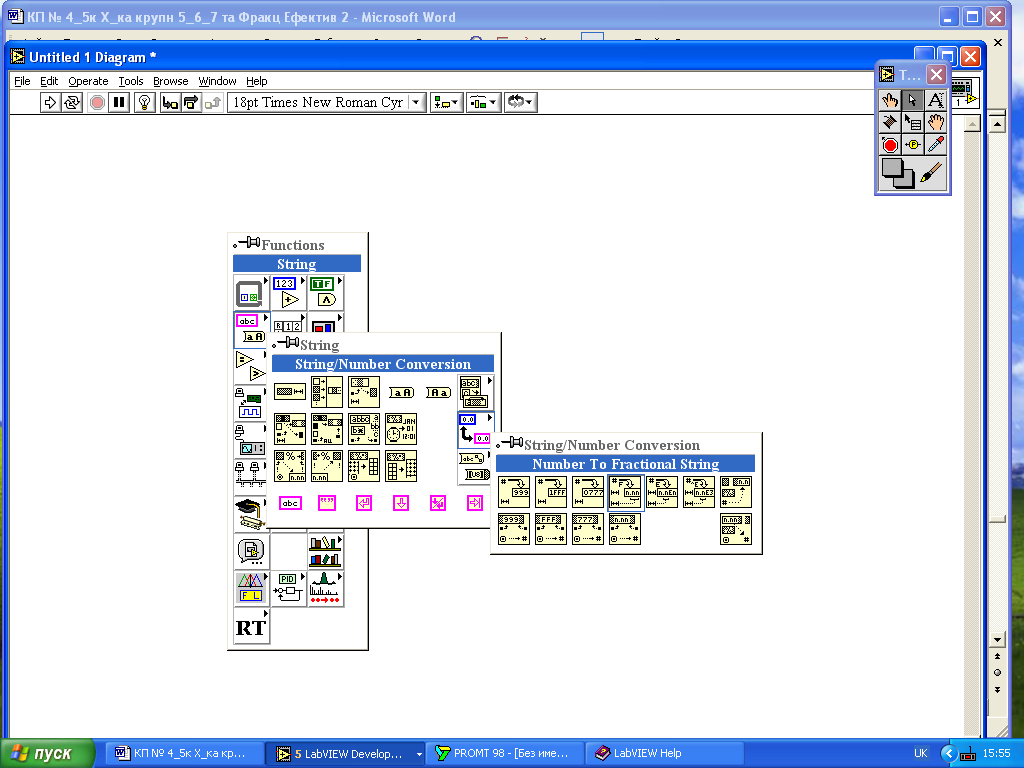Select Number To Fractional String function
This screenshot has height=768, width=1024.
coord(625,492)
